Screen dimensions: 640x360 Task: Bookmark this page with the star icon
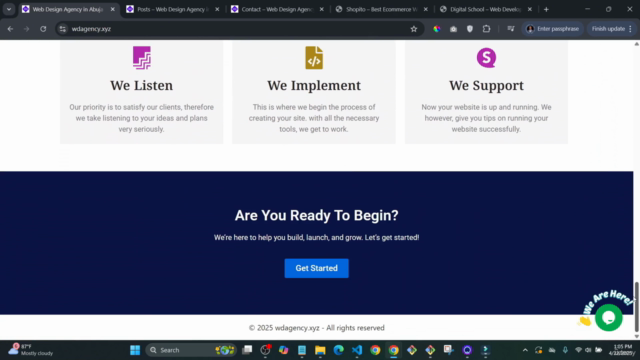[414, 29]
